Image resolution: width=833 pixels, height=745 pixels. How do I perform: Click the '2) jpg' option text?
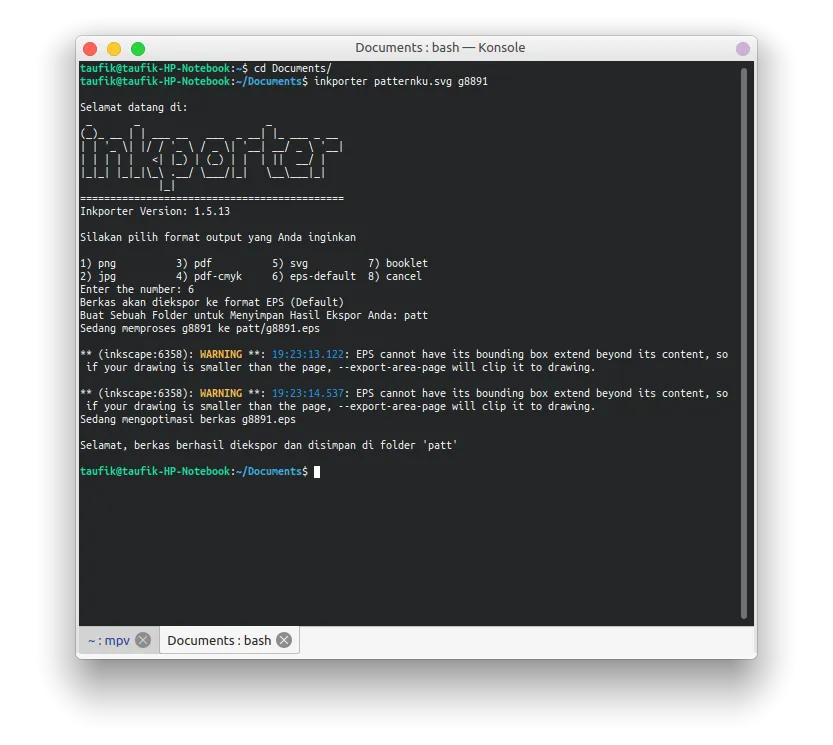[98, 276]
